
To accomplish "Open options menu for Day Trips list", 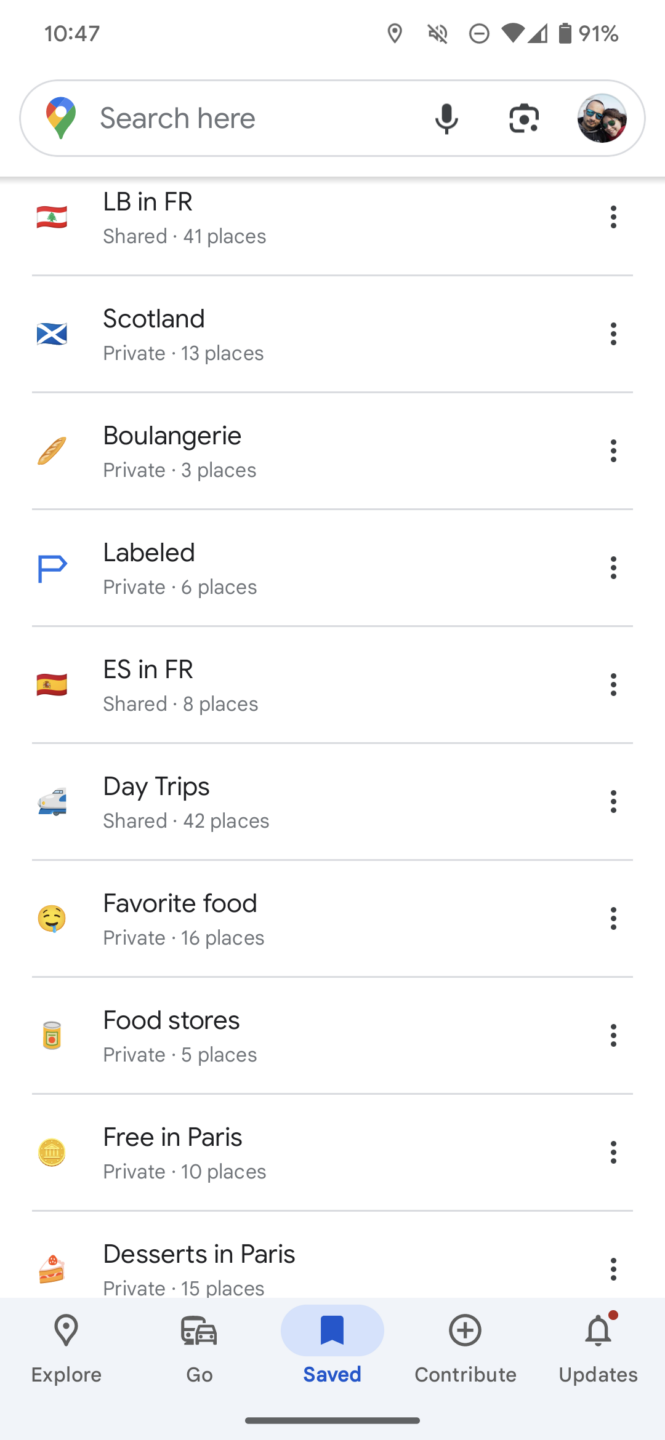I will [x=613, y=801].
